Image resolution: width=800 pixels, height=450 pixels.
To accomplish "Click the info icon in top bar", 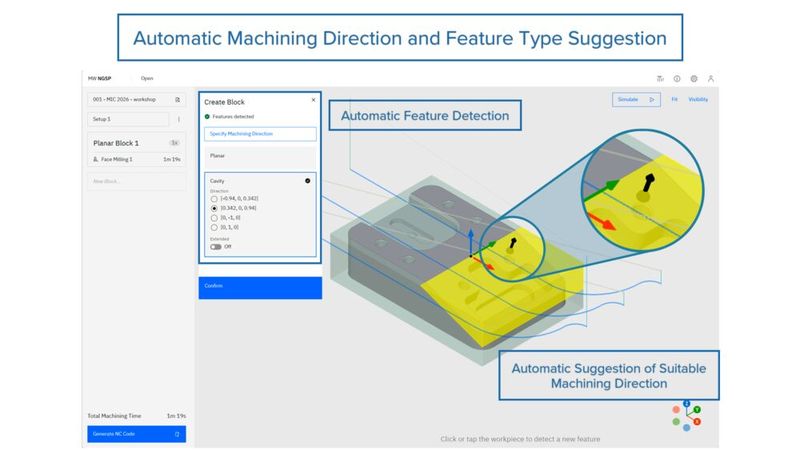I will (677, 79).
